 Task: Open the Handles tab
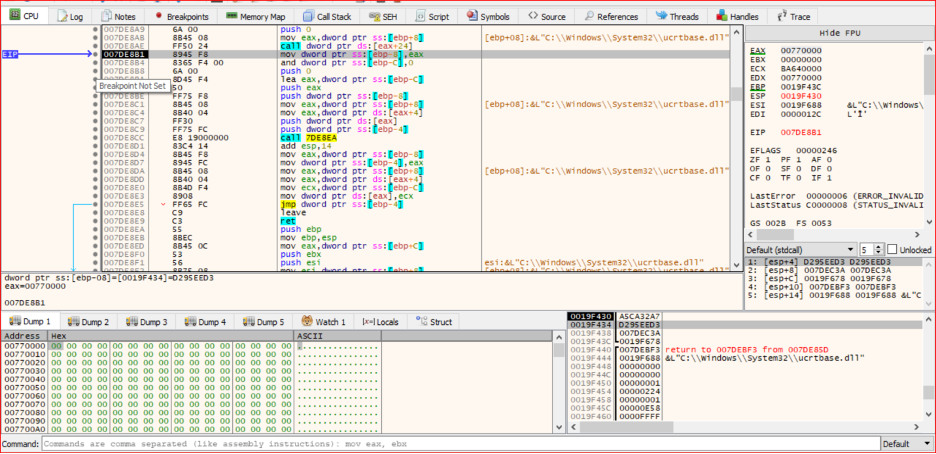[x=737, y=17]
